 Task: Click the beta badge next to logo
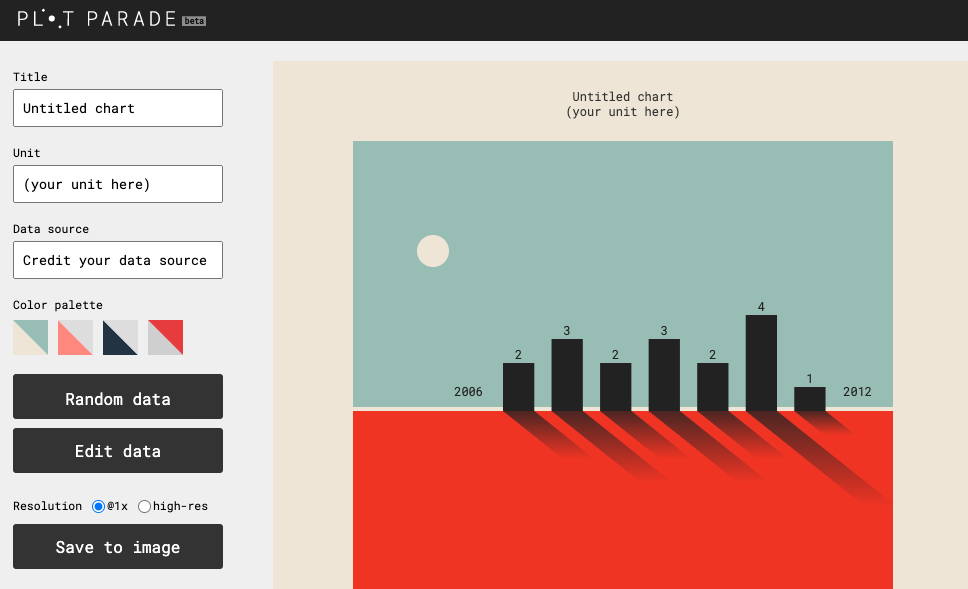pos(194,21)
